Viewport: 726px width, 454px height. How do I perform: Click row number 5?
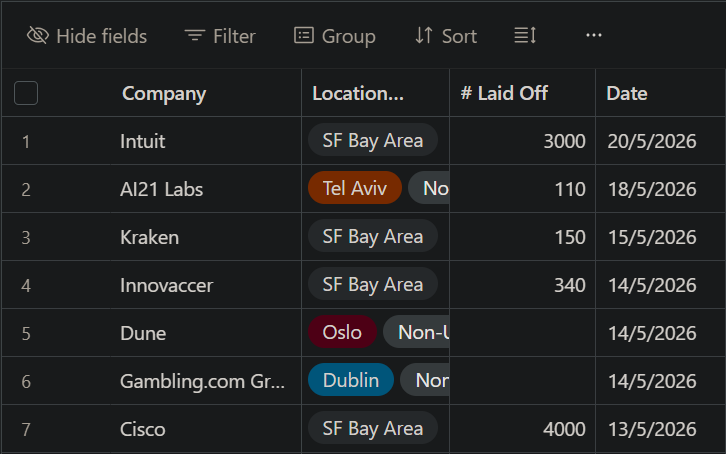(x=26, y=334)
